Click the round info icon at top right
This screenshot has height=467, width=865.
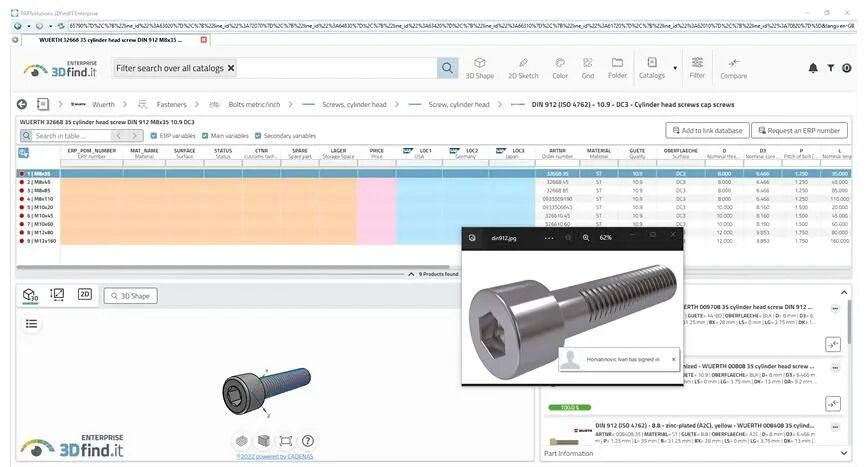coord(847,68)
